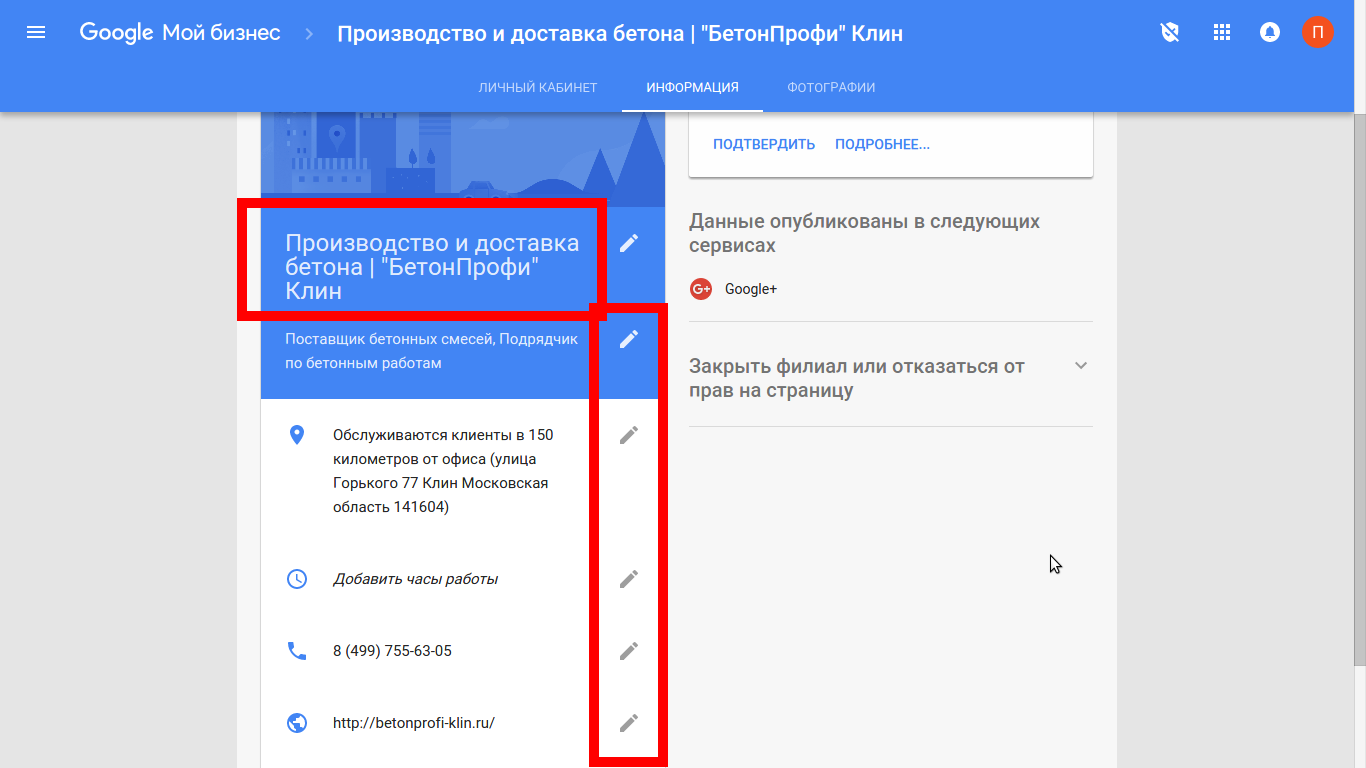Click the business category description text
This screenshot has width=1366, height=768.
(432, 351)
